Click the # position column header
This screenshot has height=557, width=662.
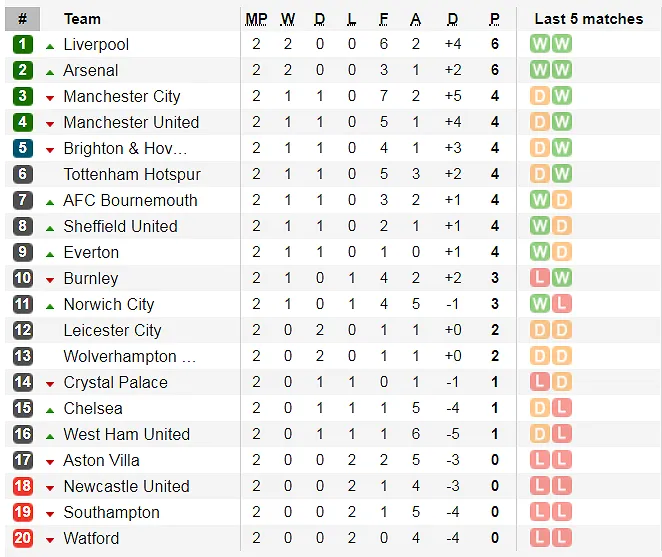click(x=23, y=18)
